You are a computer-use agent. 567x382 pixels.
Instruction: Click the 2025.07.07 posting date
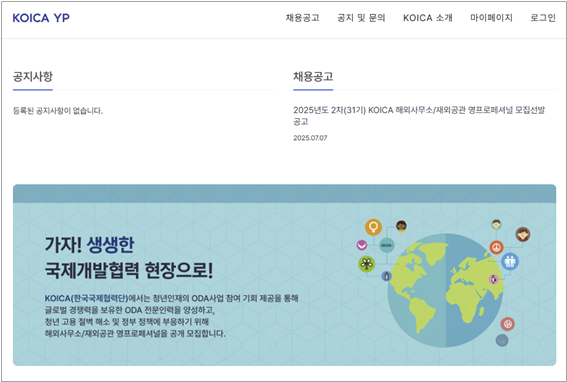(x=310, y=138)
